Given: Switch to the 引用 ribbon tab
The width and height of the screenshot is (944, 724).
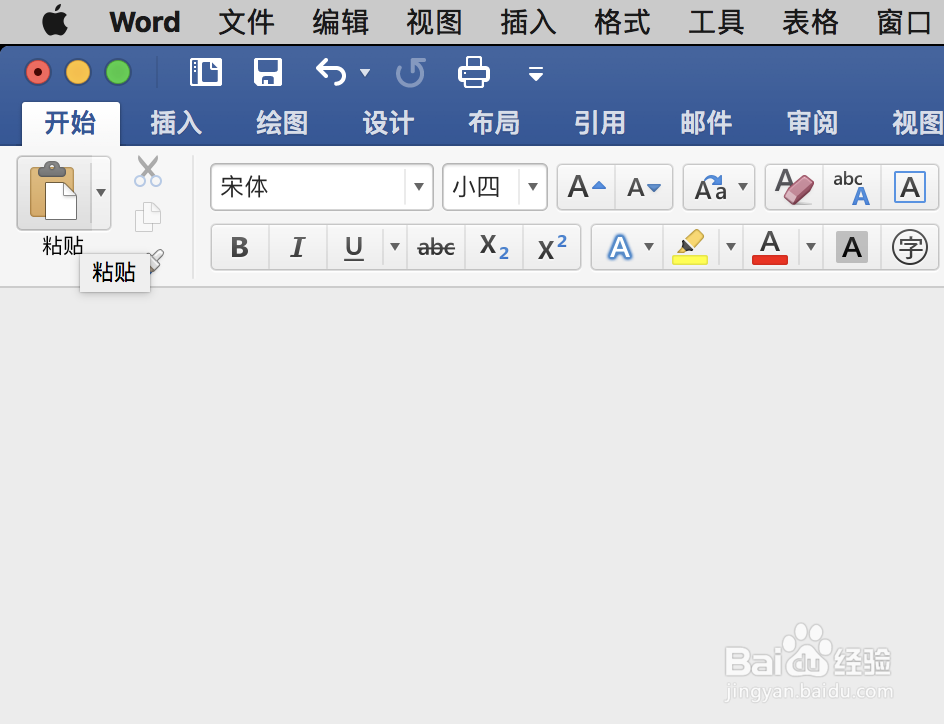Looking at the screenshot, I should click(600, 123).
